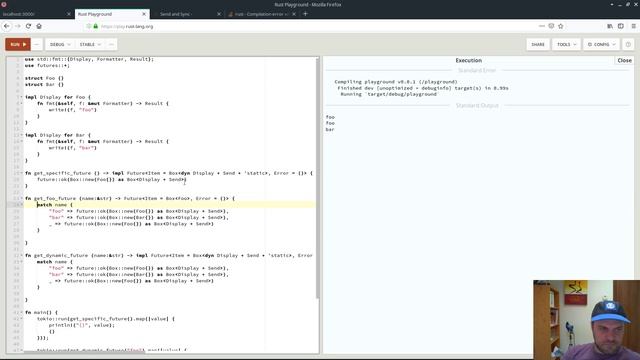The image size is (640, 360).
Task: Switch to the Send and Sync tab
Action: (184, 14)
